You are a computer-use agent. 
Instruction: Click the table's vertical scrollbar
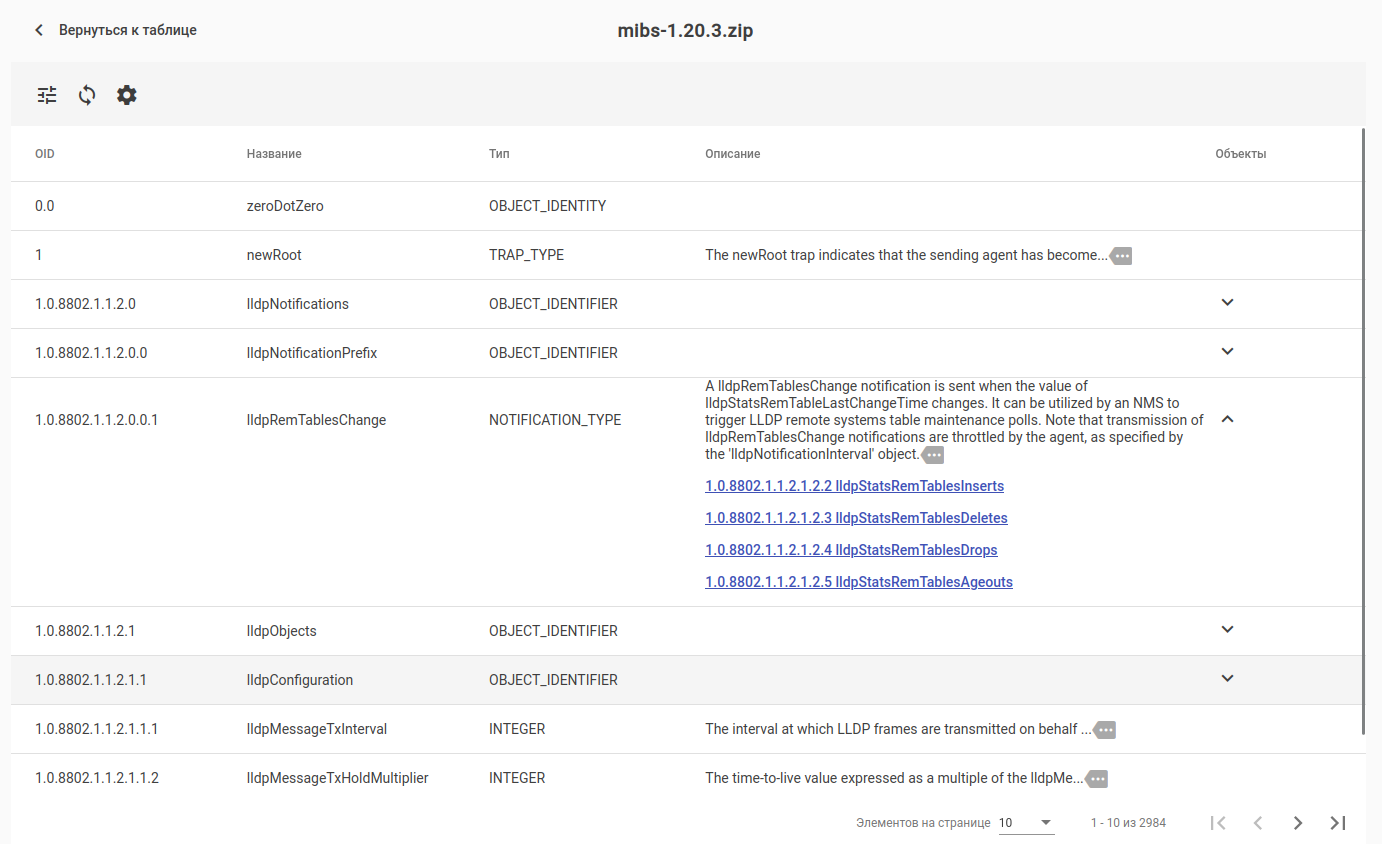click(1363, 430)
